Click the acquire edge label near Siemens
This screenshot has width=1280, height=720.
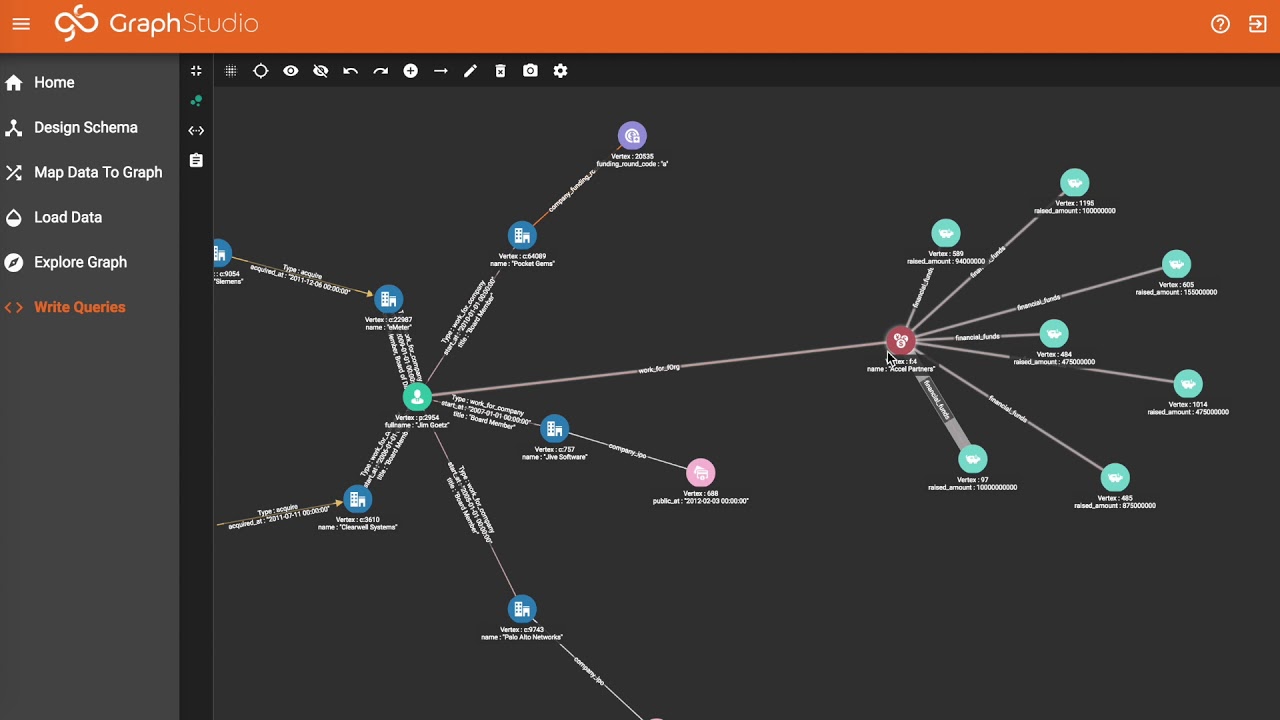[x=300, y=278]
